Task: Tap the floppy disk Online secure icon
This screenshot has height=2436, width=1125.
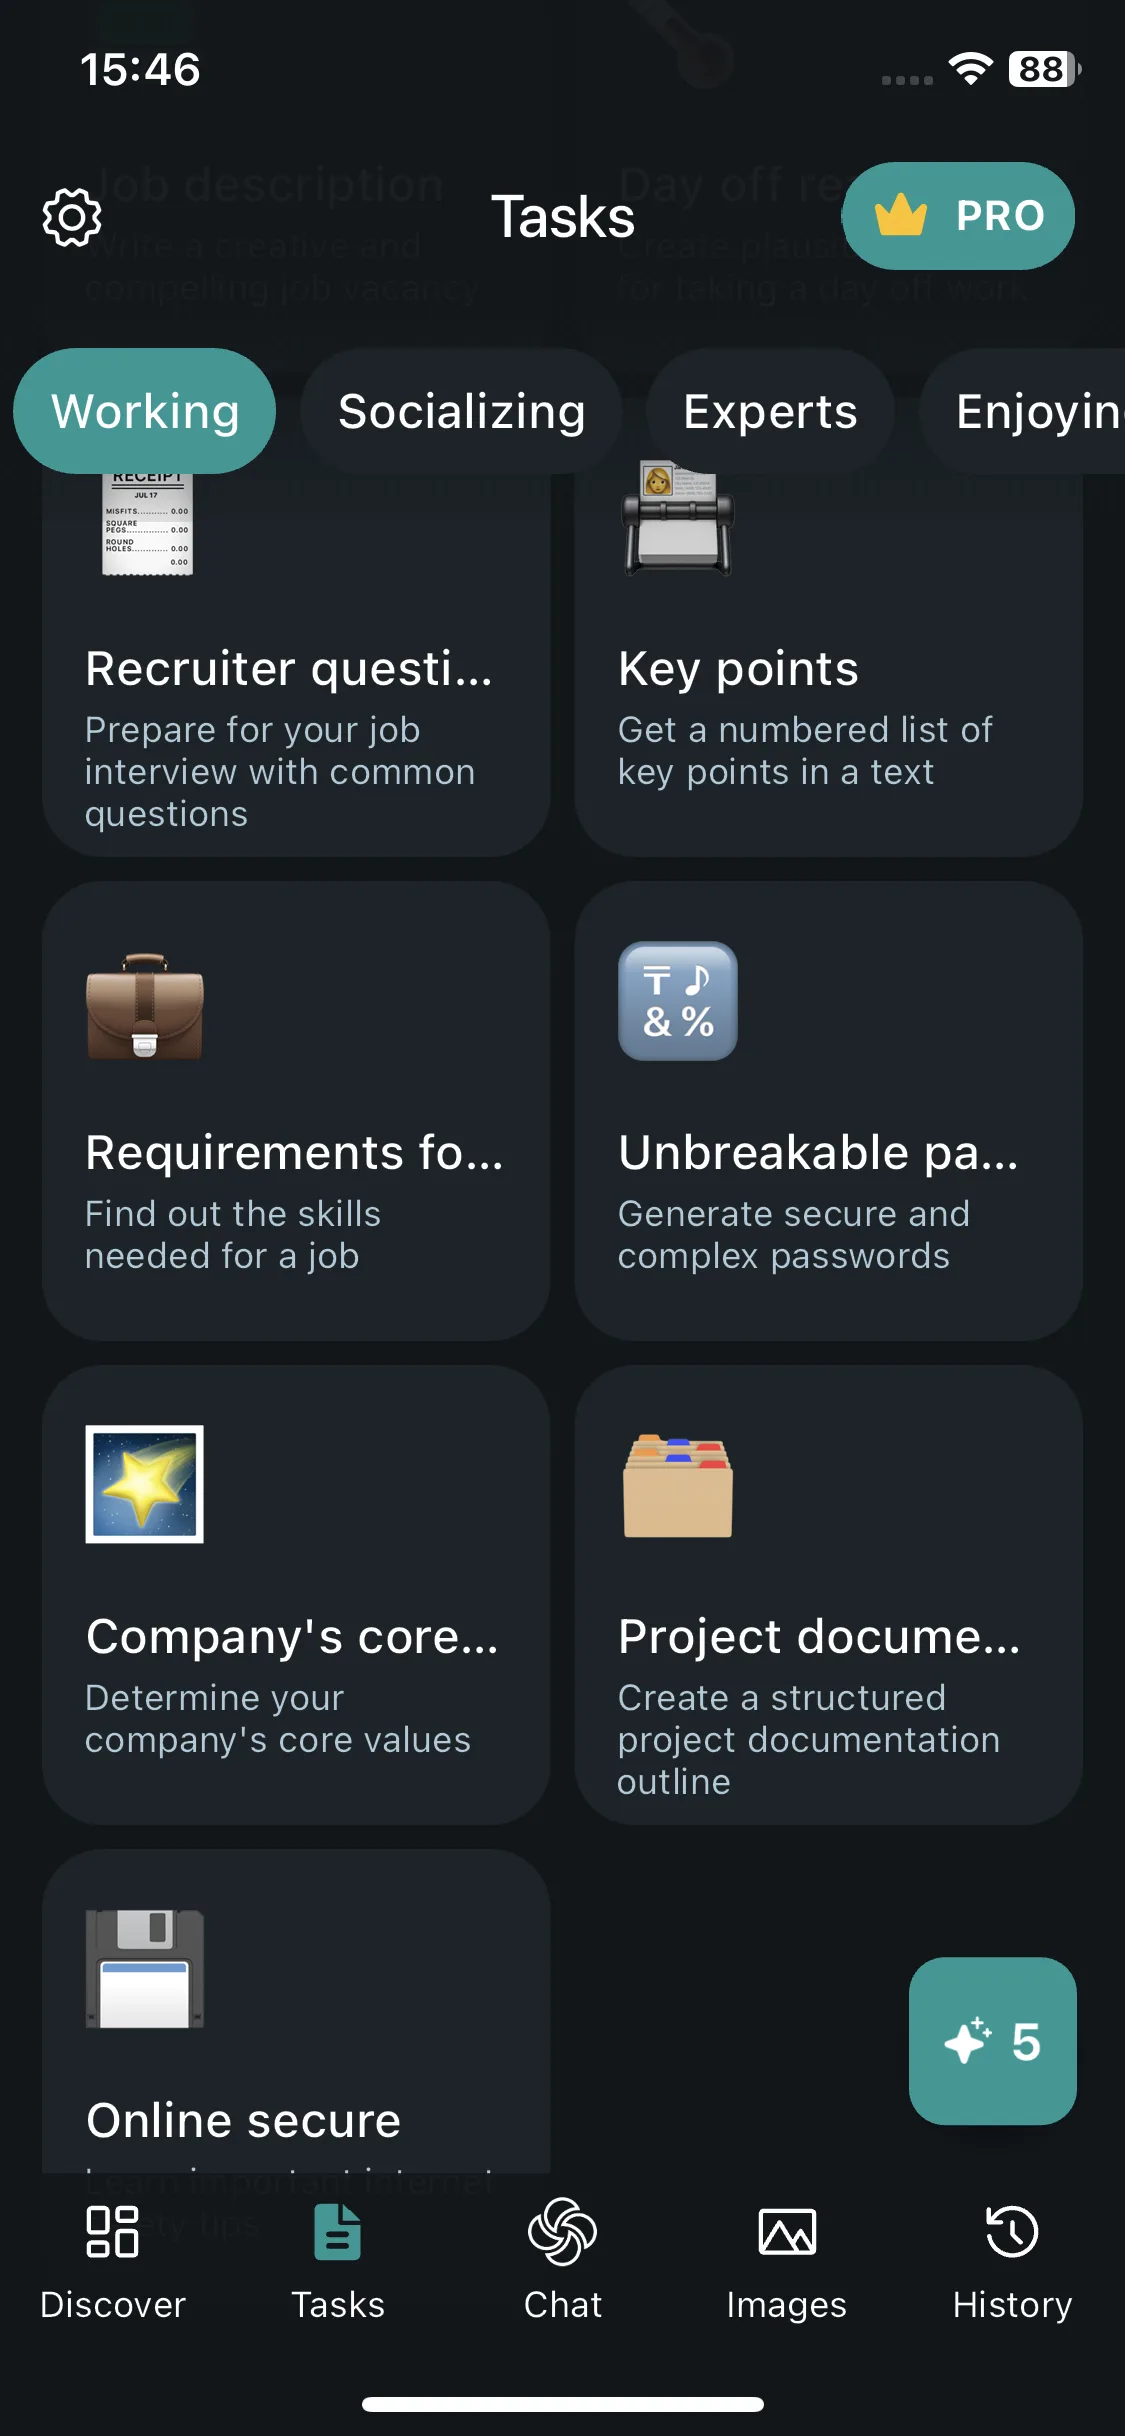Action: 145,1968
